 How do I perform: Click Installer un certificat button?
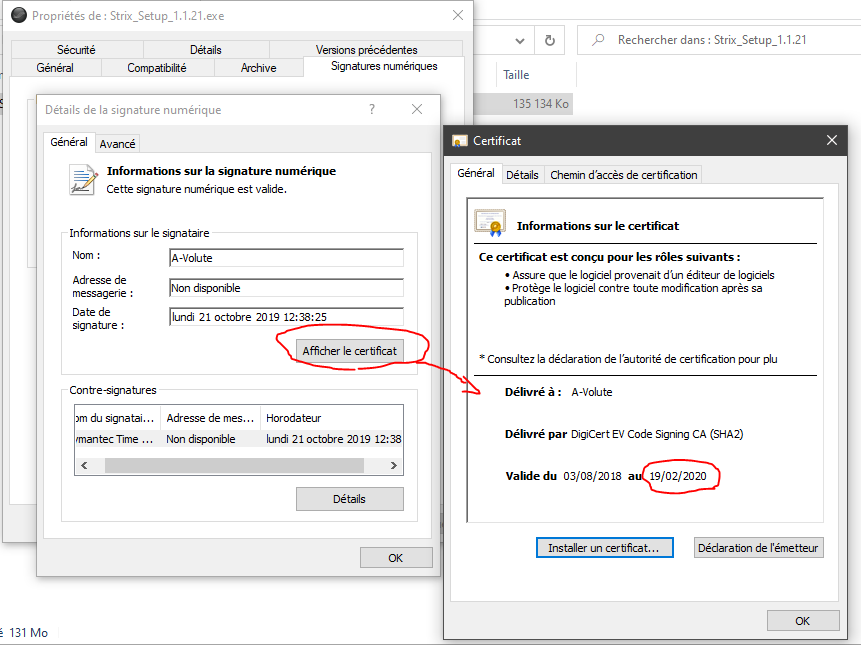[604, 548]
